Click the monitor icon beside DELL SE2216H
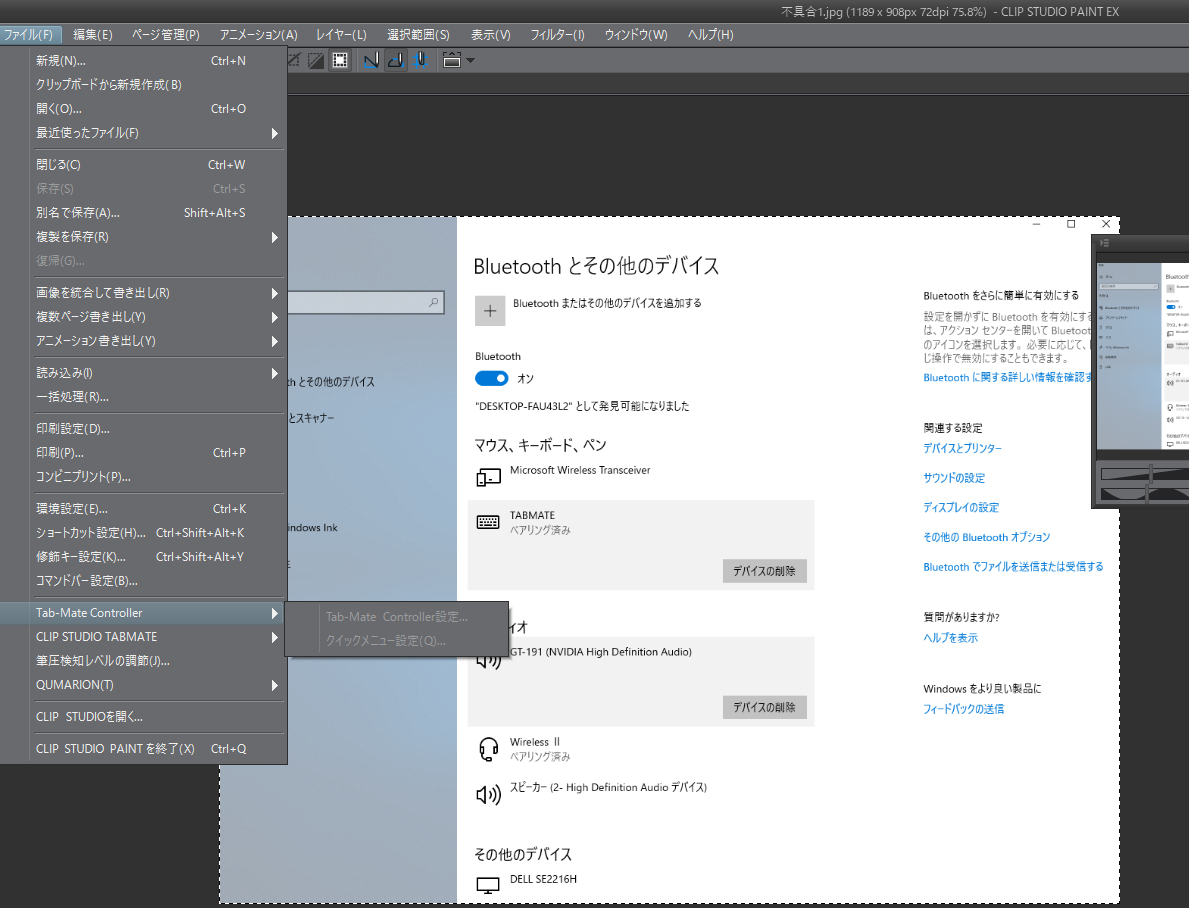1189x908 pixels. pyautogui.click(x=488, y=885)
